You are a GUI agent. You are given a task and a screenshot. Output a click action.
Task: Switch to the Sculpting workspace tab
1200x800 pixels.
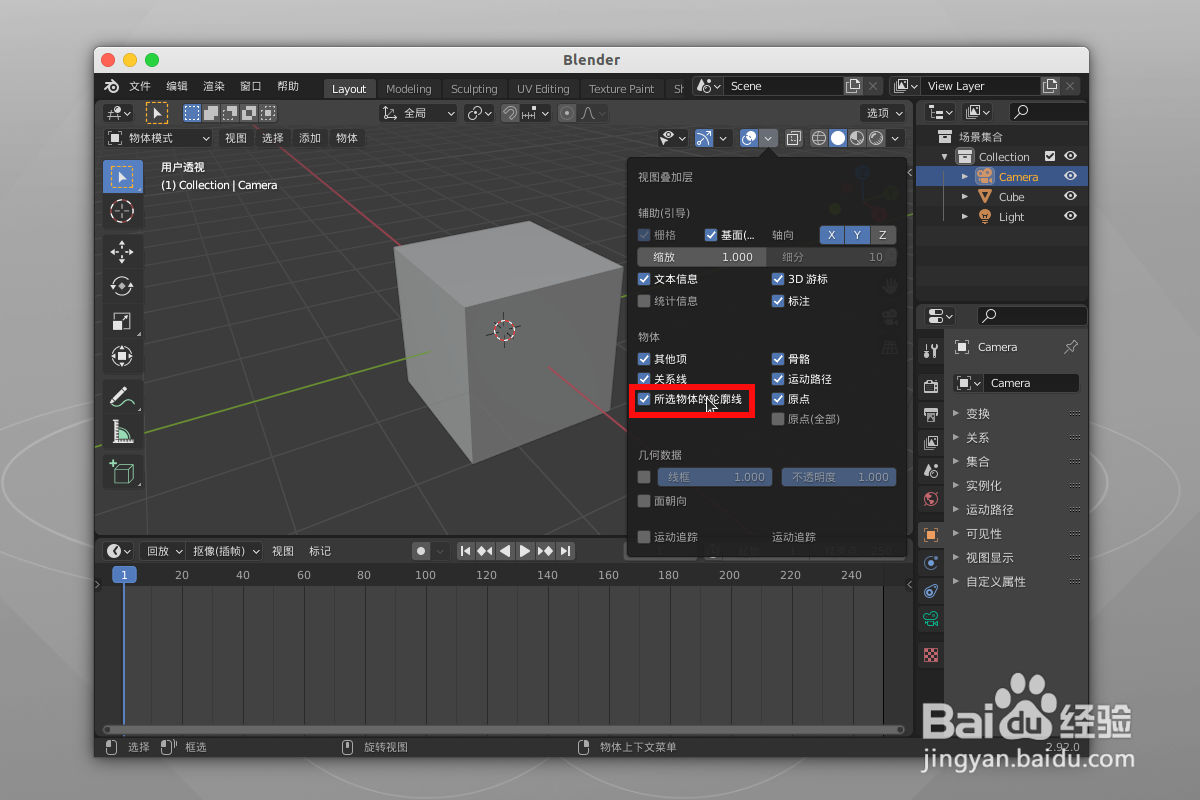(x=474, y=89)
